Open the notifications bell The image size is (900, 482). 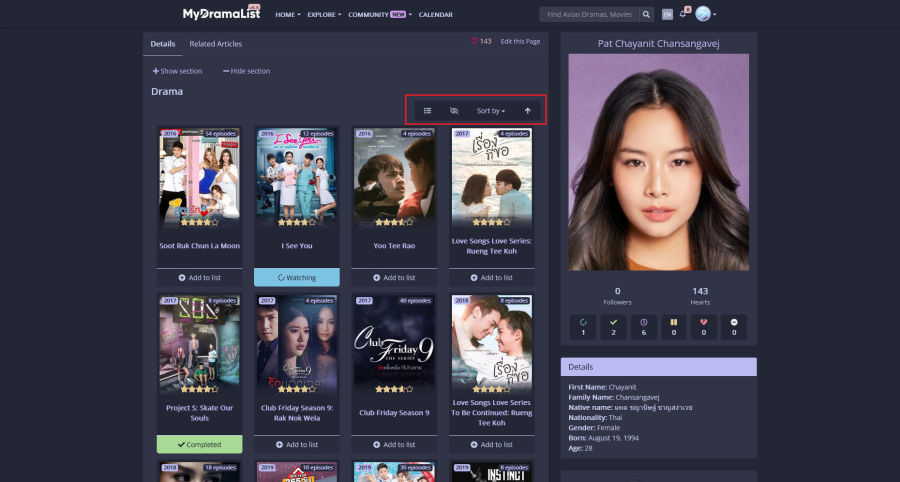683,14
